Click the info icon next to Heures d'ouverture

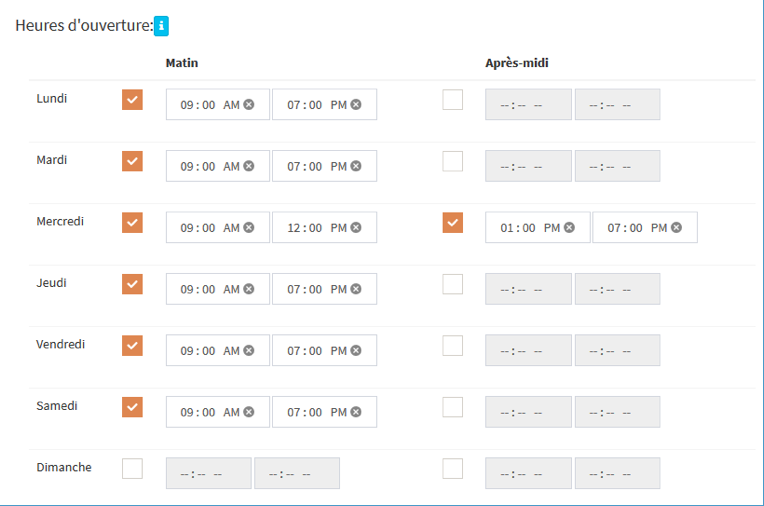coord(161,26)
